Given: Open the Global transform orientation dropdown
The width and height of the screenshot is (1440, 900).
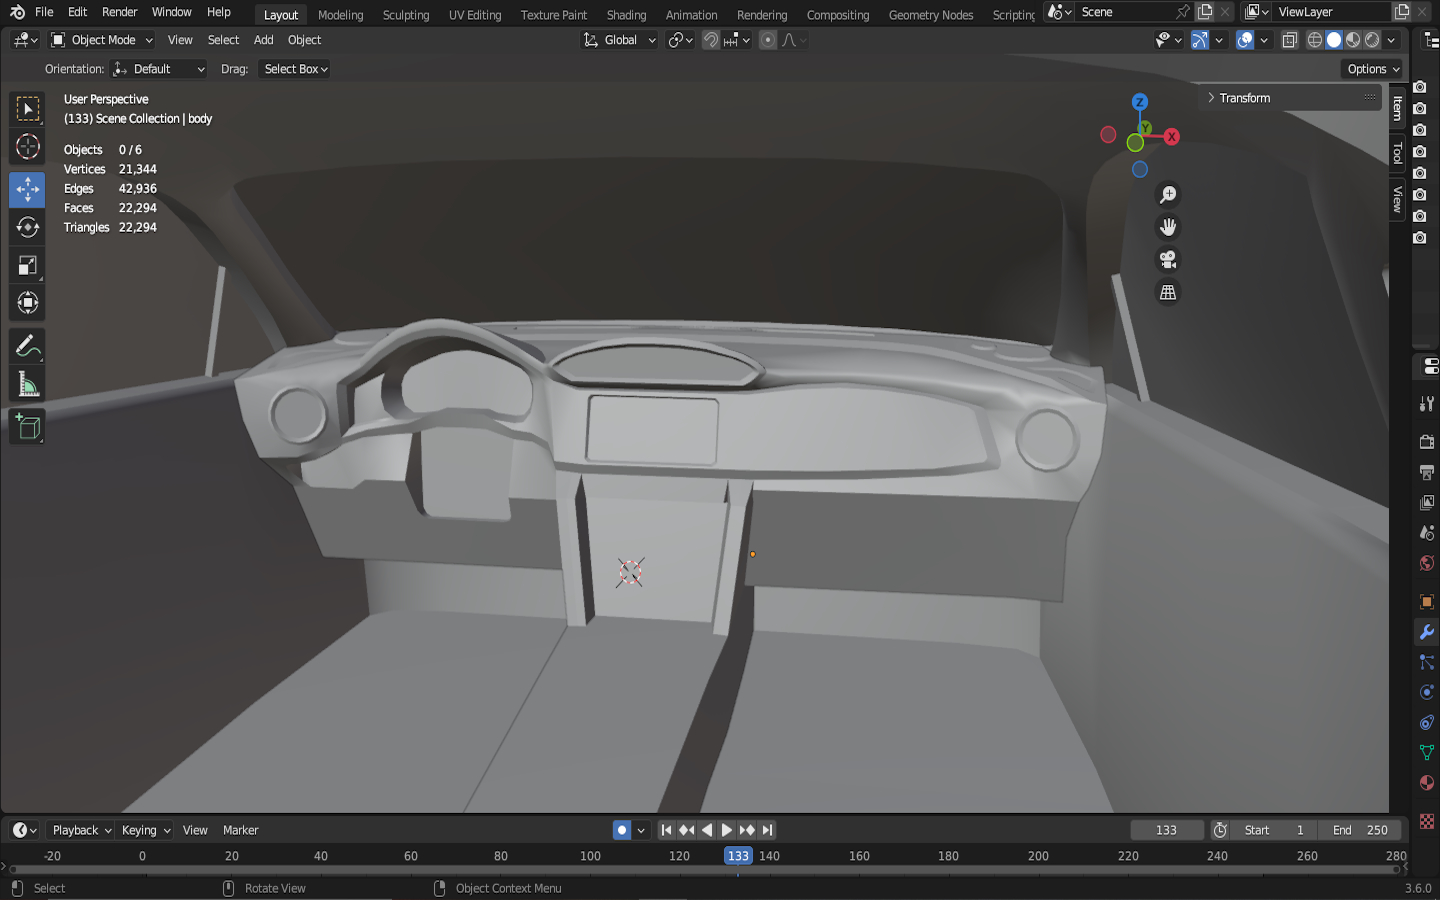Looking at the screenshot, I should tap(619, 40).
